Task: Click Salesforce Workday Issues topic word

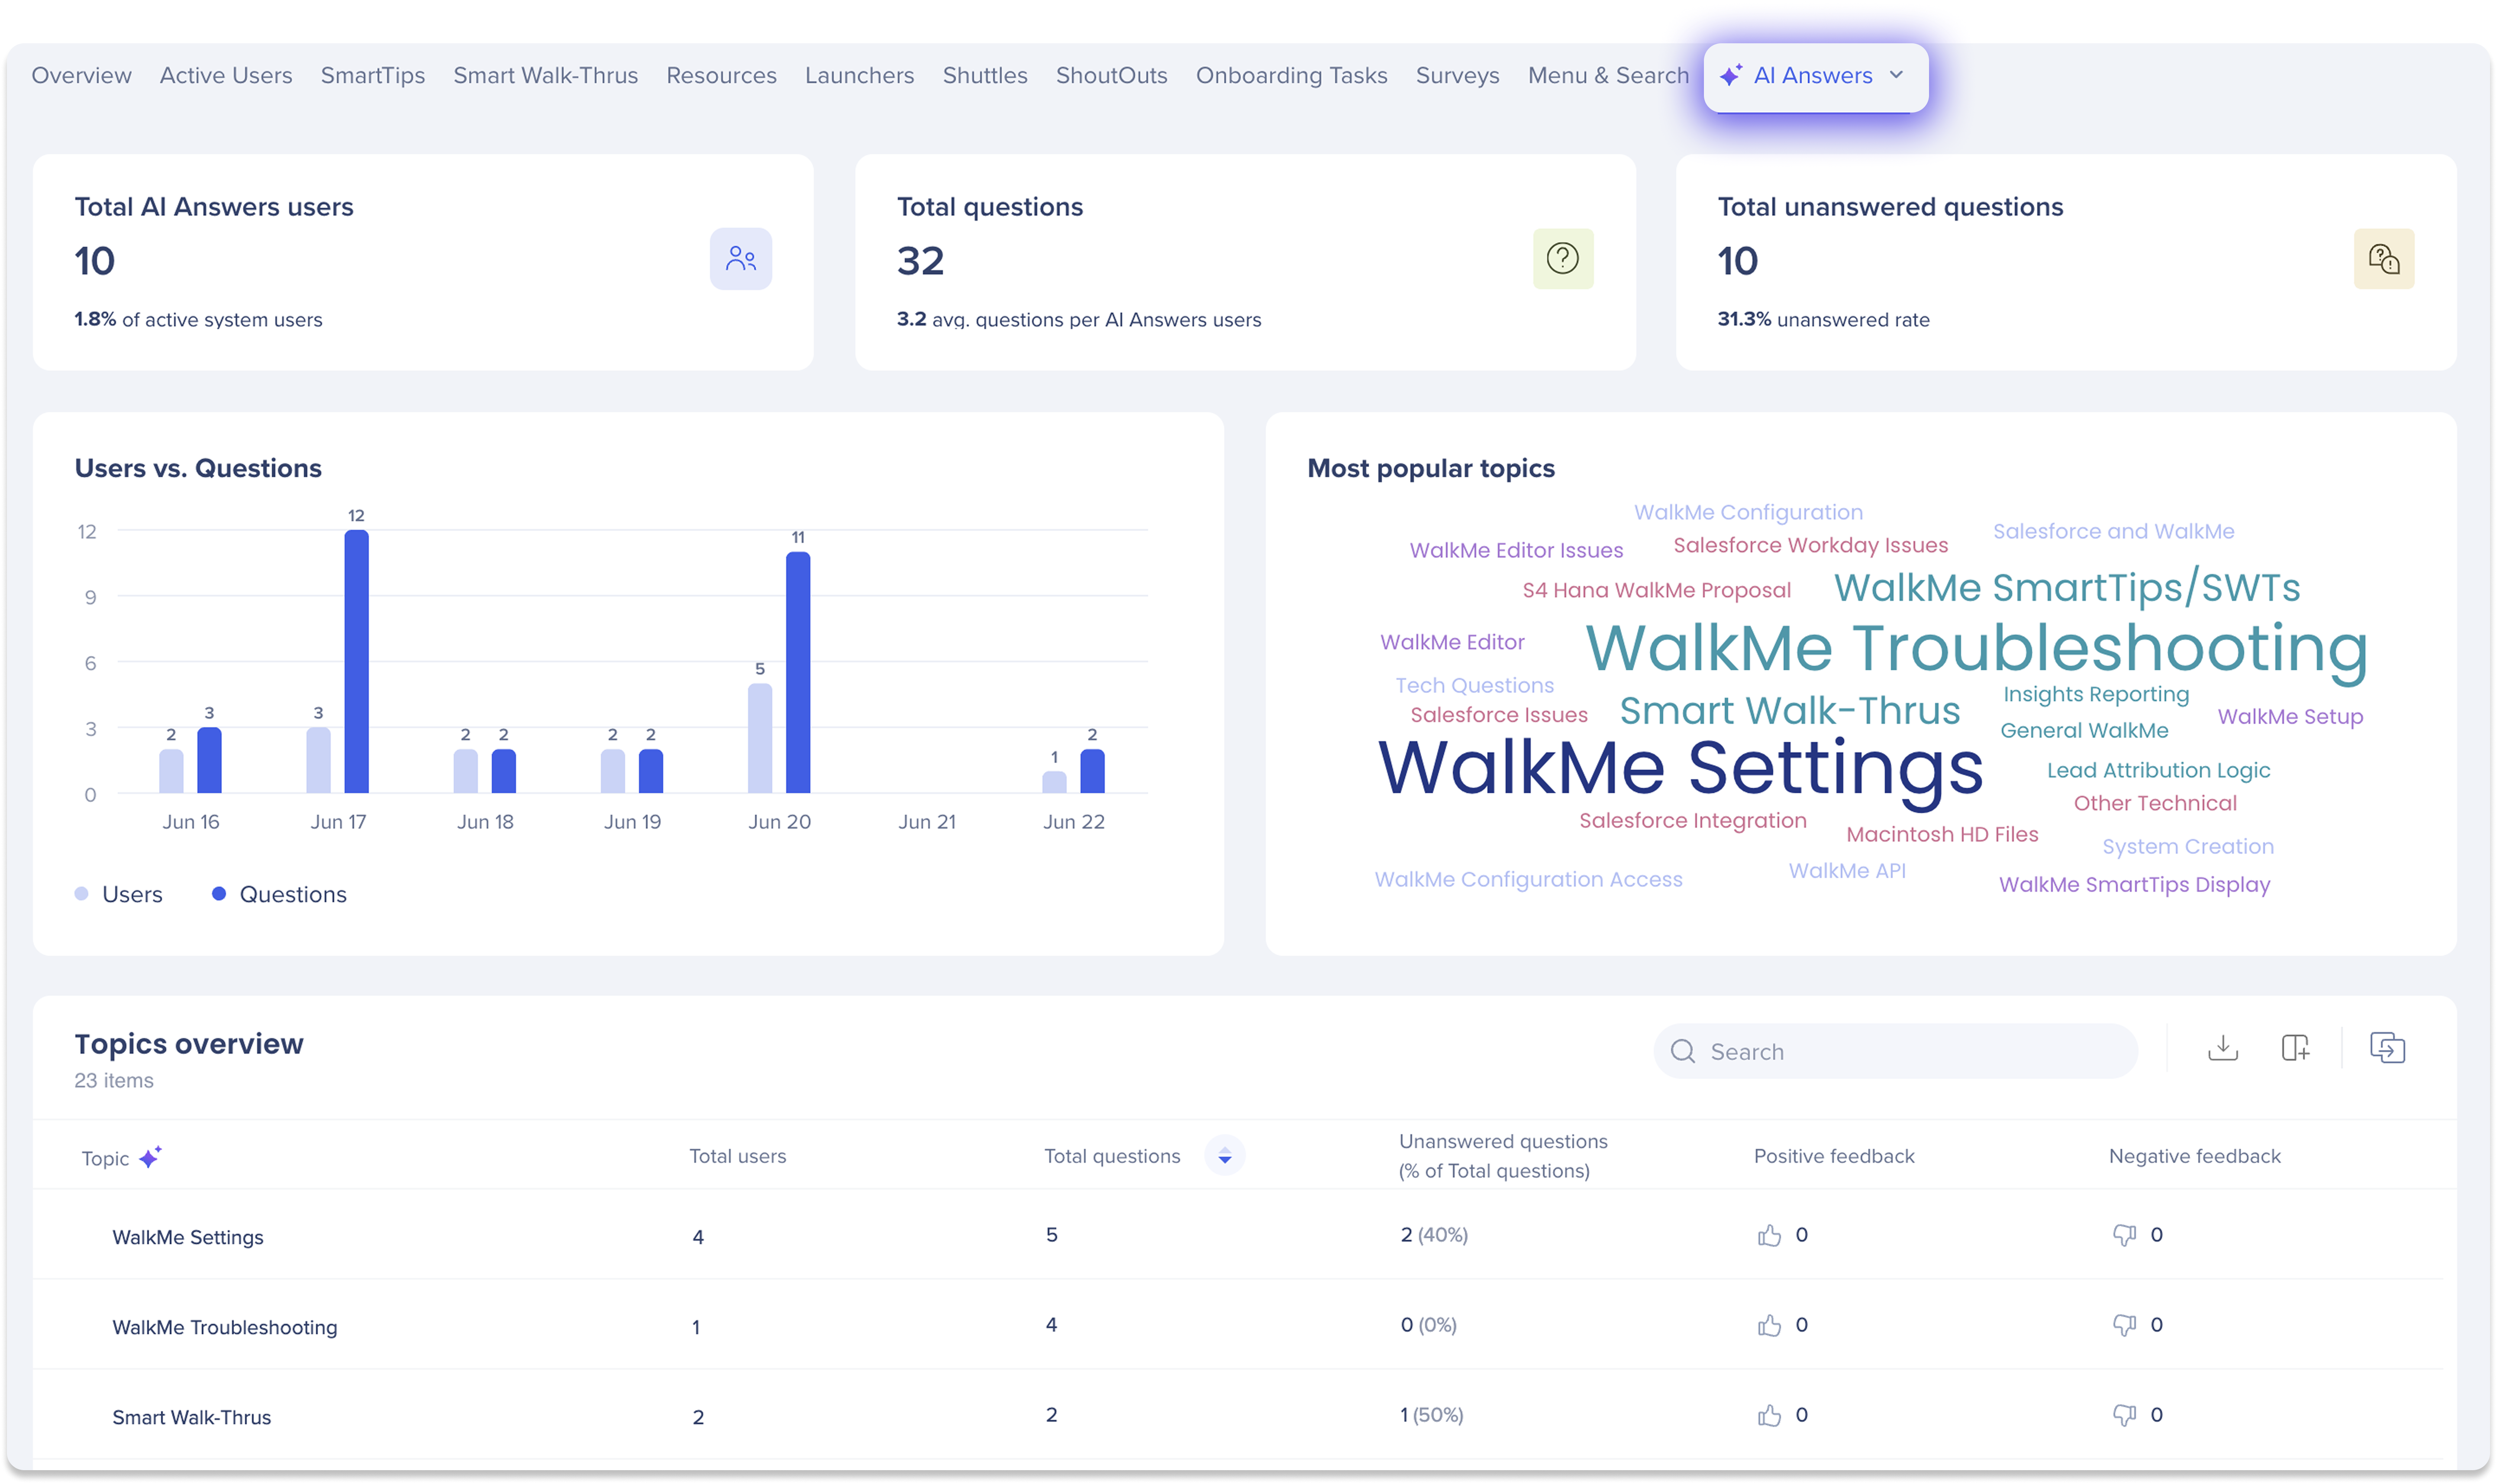Action: pyautogui.click(x=1810, y=545)
